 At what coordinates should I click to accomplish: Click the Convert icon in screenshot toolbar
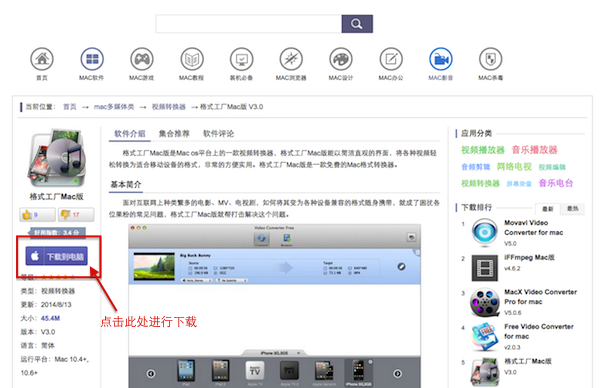pos(262,239)
